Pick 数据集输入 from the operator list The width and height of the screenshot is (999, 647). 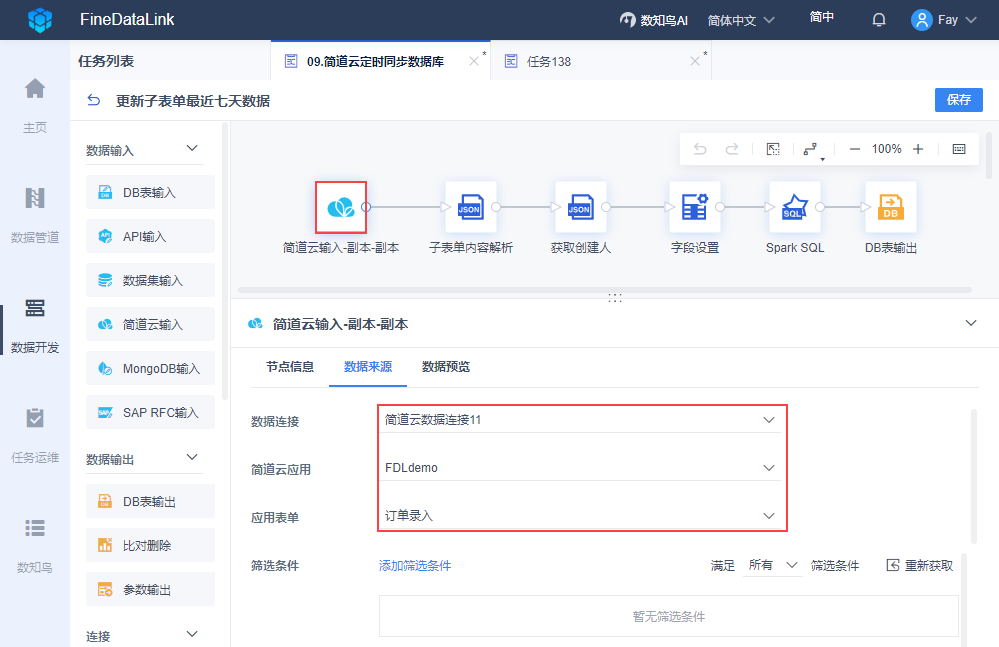click(x=150, y=280)
